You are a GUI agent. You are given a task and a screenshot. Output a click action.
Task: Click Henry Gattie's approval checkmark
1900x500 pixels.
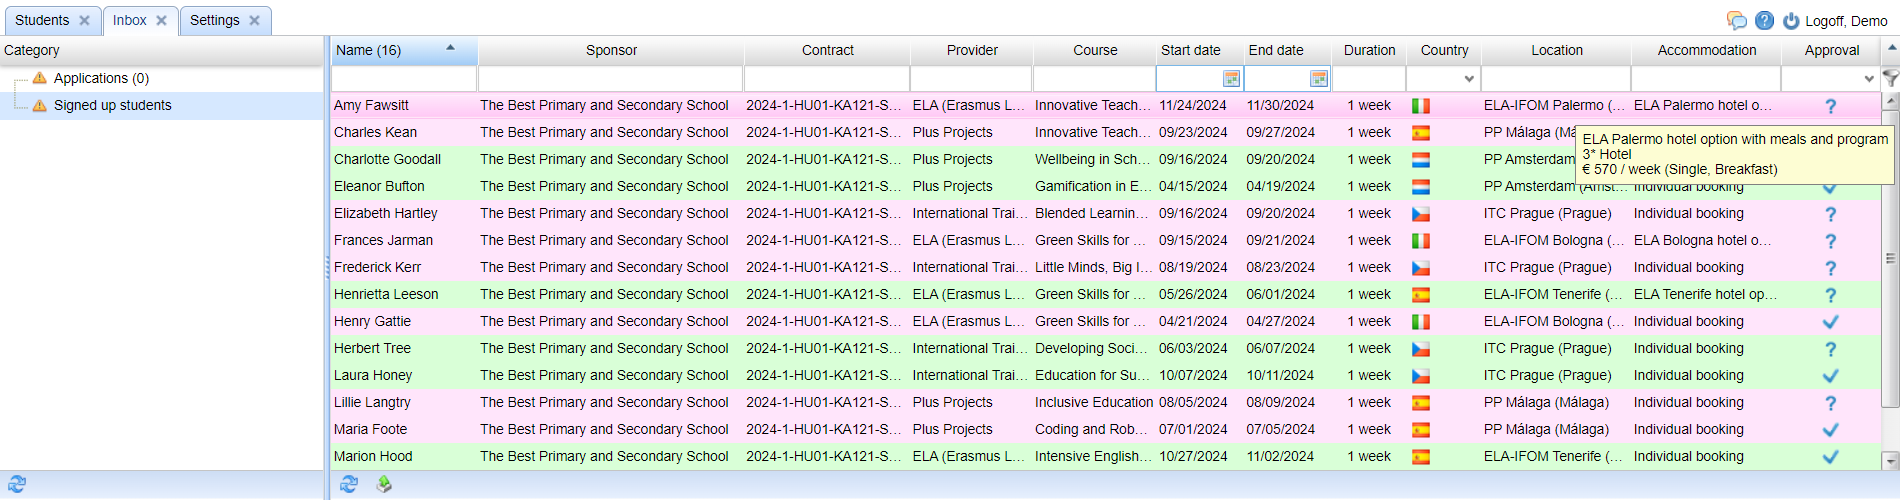pos(1830,322)
